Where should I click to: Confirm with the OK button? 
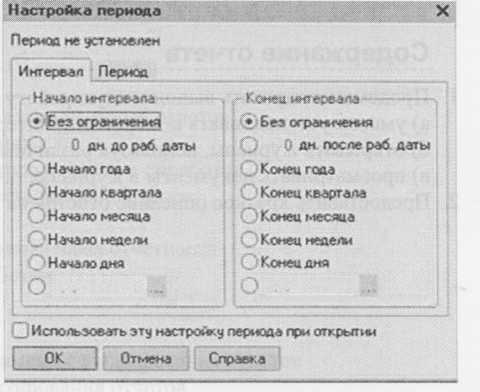(x=55, y=358)
